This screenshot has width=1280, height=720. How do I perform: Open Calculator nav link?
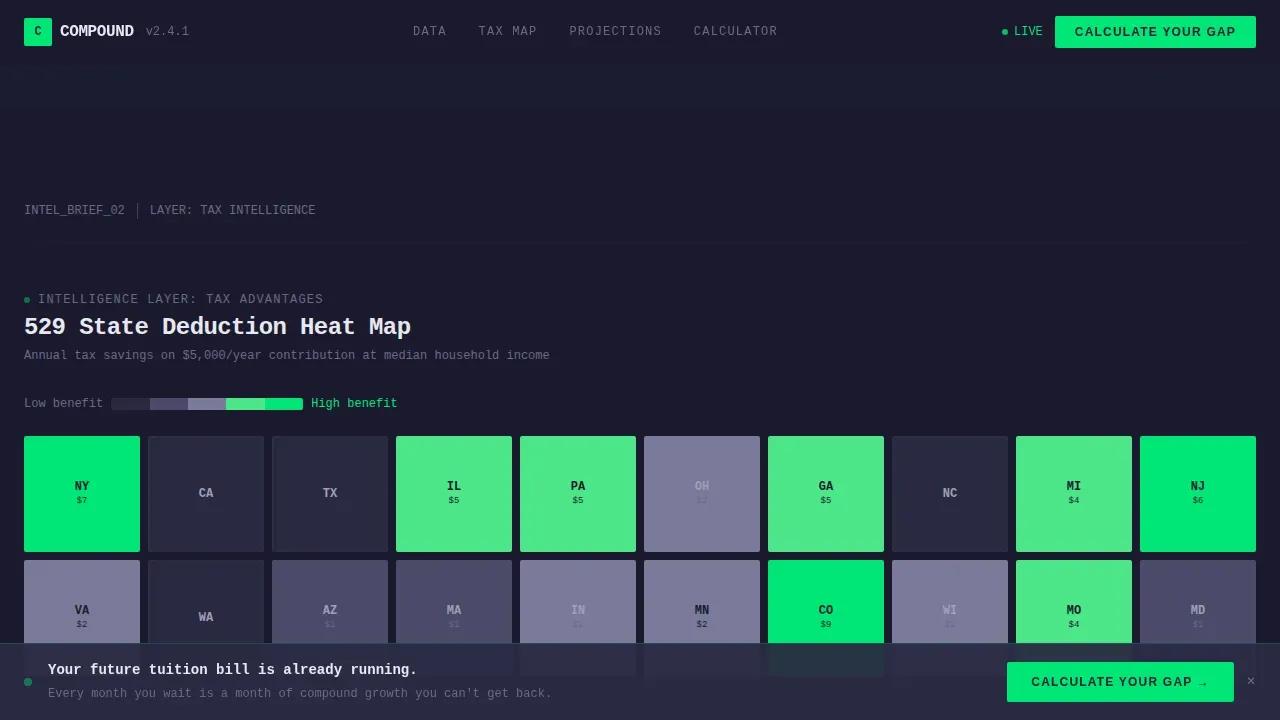pyautogui.click(x=735, y=32)
